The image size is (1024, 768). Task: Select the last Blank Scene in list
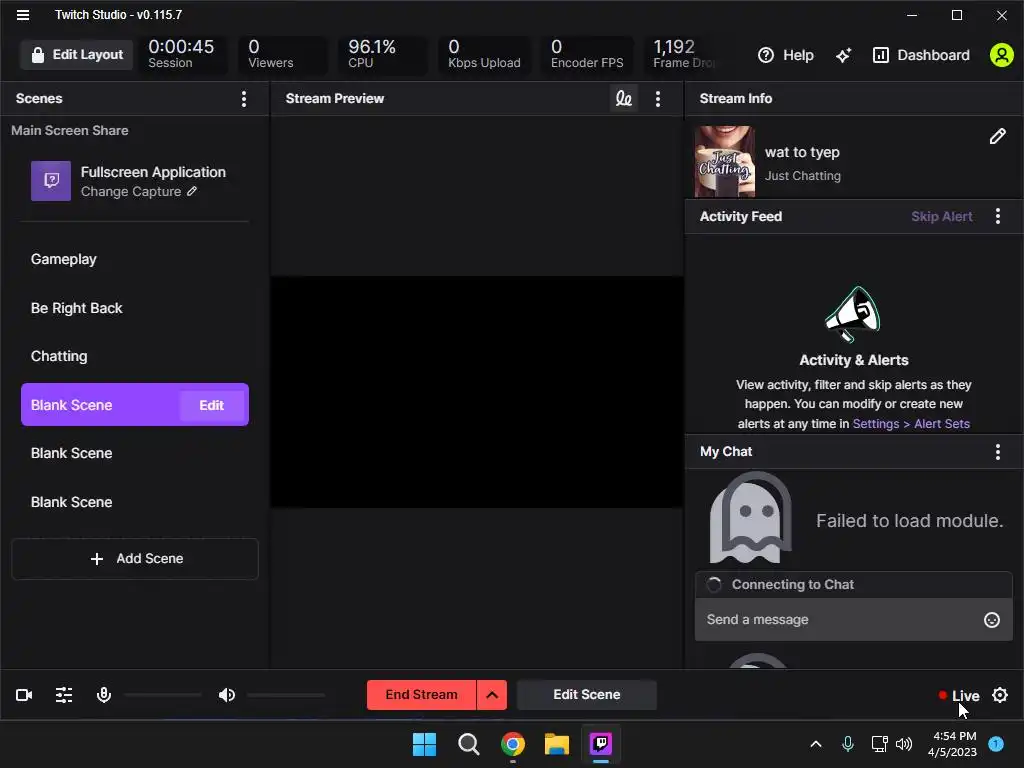pyautogui.click(x=135, y=502)
